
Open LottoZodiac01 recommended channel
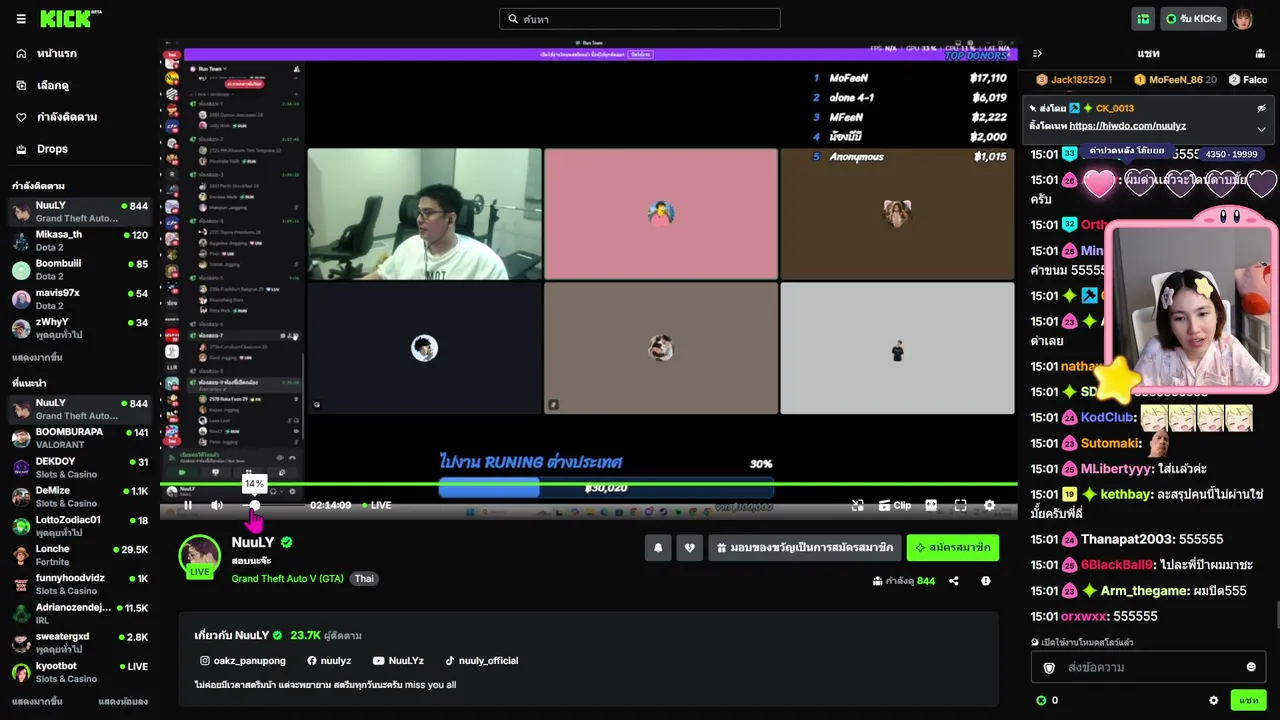(x=80, y=525)
